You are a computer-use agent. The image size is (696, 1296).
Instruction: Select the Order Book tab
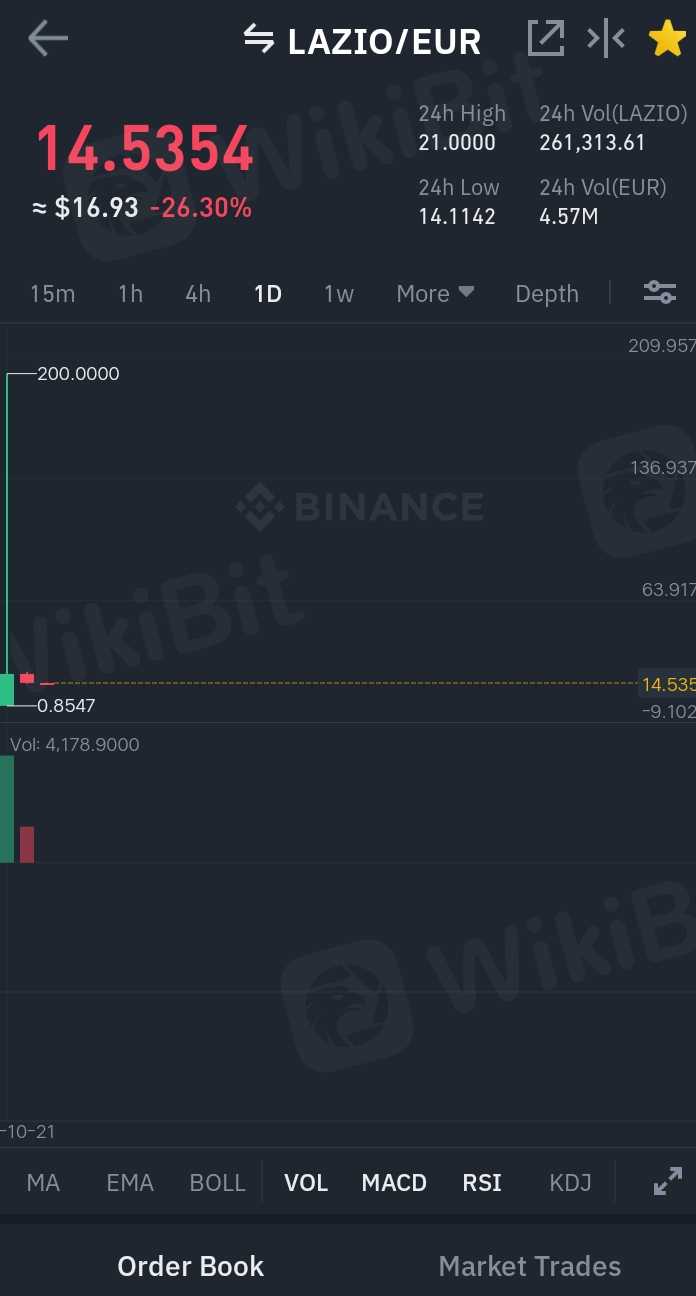coord(190,1266)
